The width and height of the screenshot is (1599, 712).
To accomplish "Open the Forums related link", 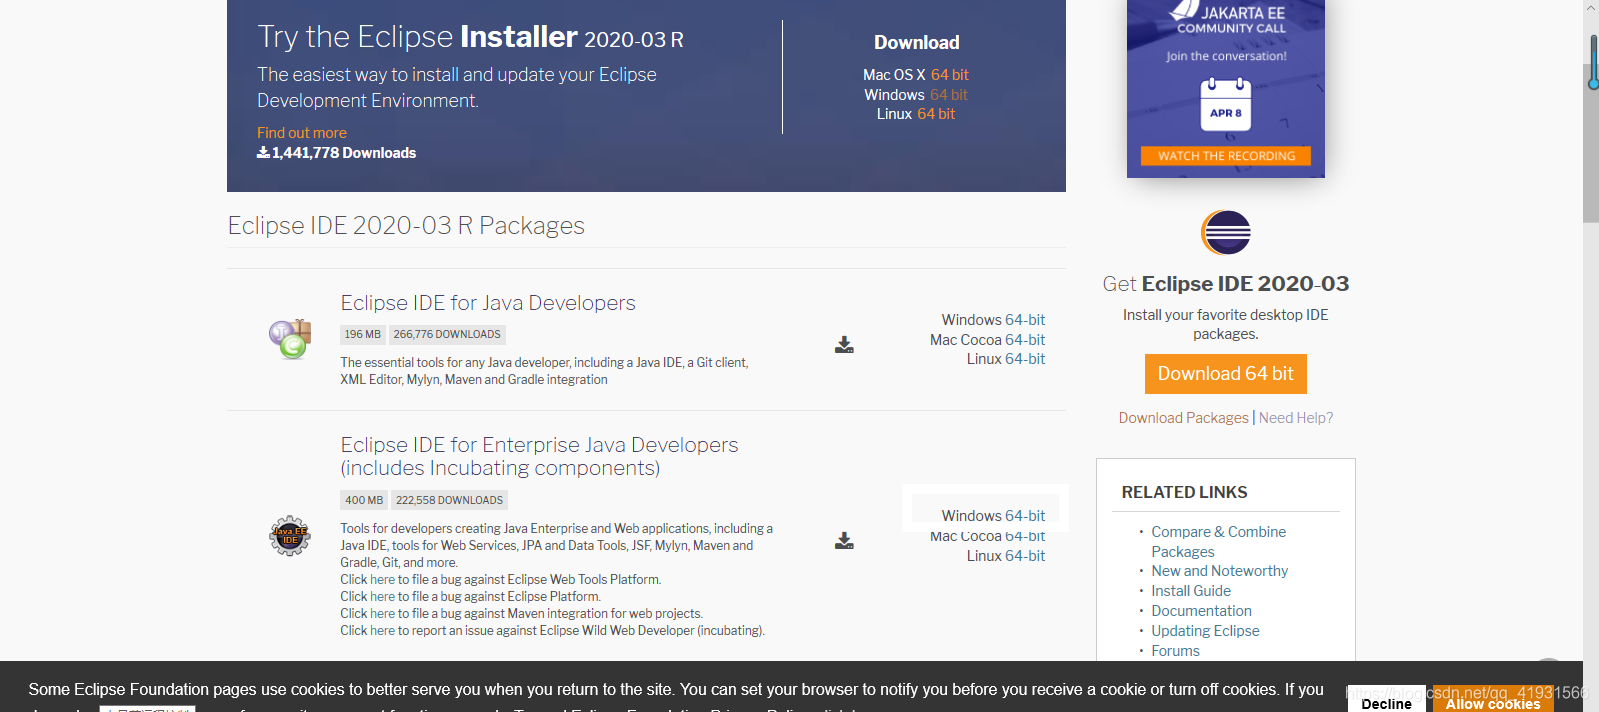I will pos(1175,651).
